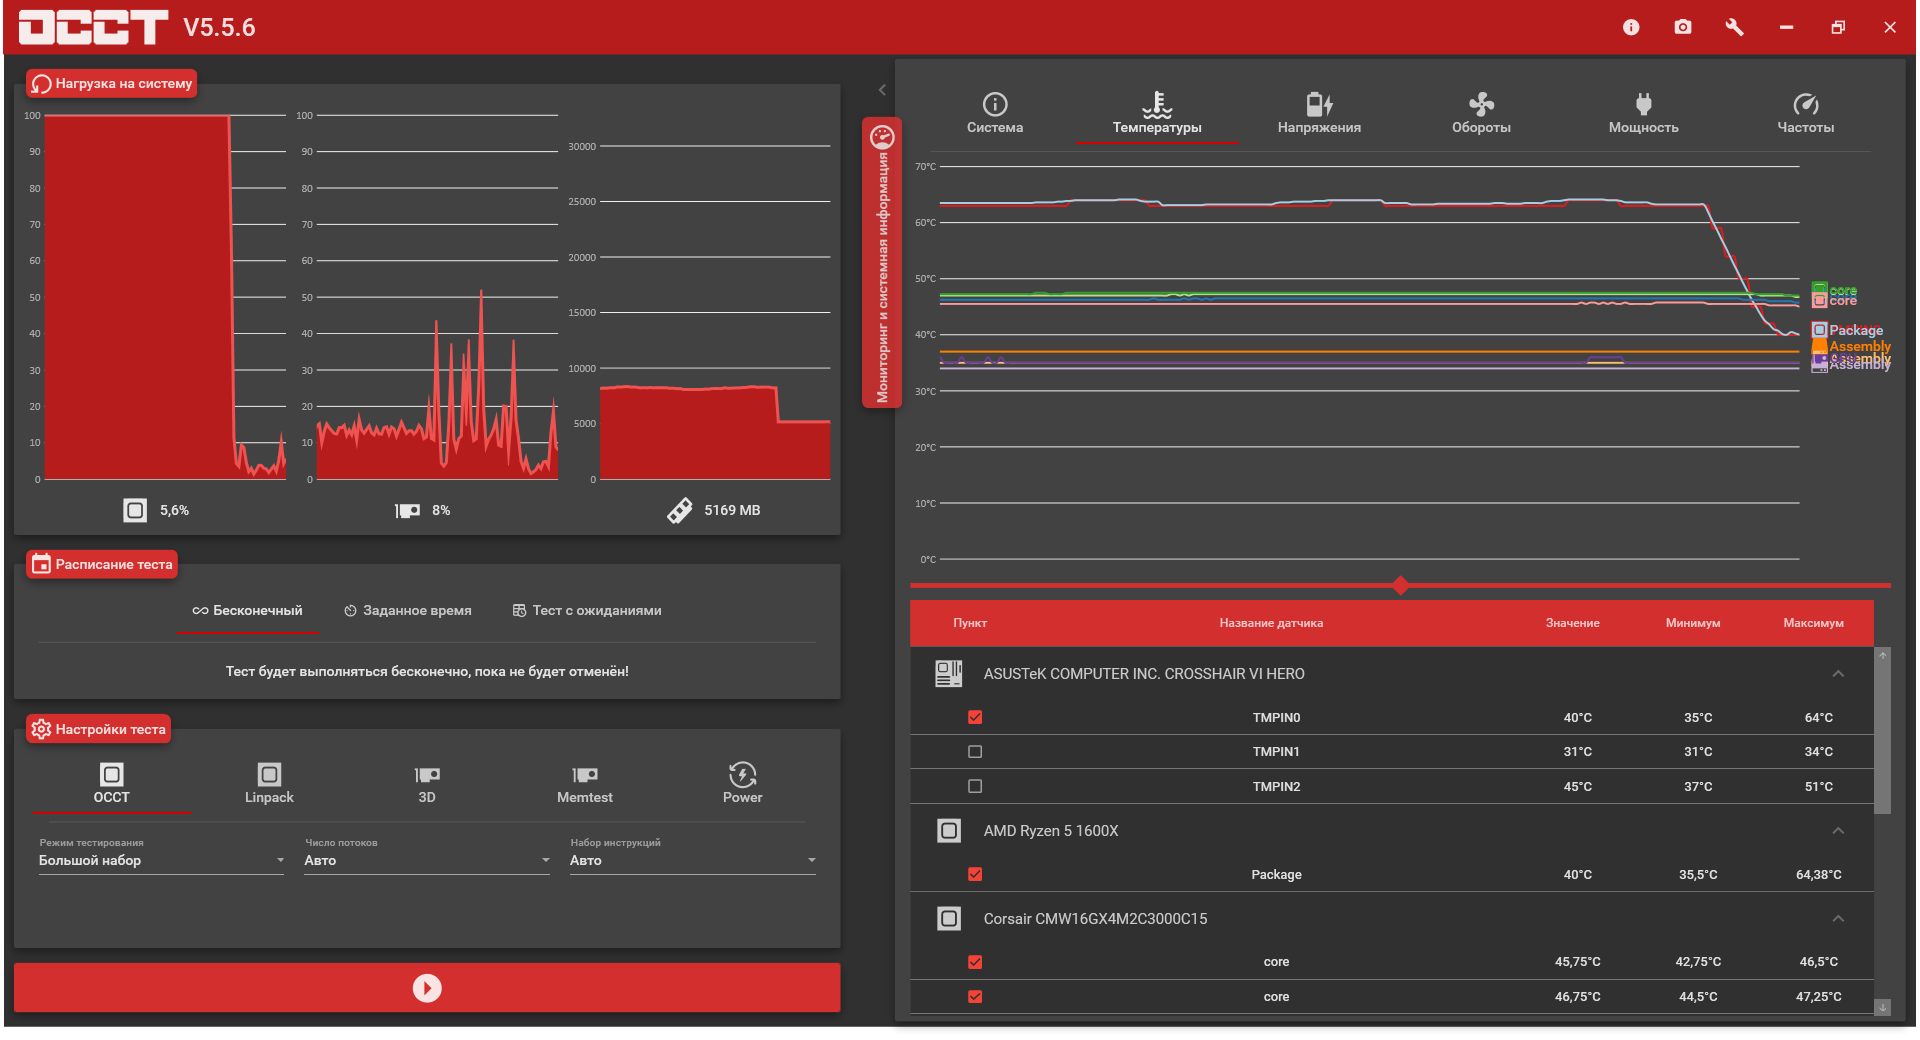
Task: Open settings with the wrench icon
Action: tap(1735, 27)
